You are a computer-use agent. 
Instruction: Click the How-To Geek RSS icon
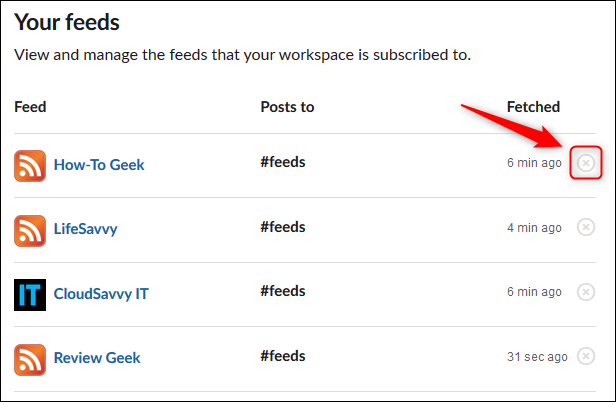(x=30, y=165)
